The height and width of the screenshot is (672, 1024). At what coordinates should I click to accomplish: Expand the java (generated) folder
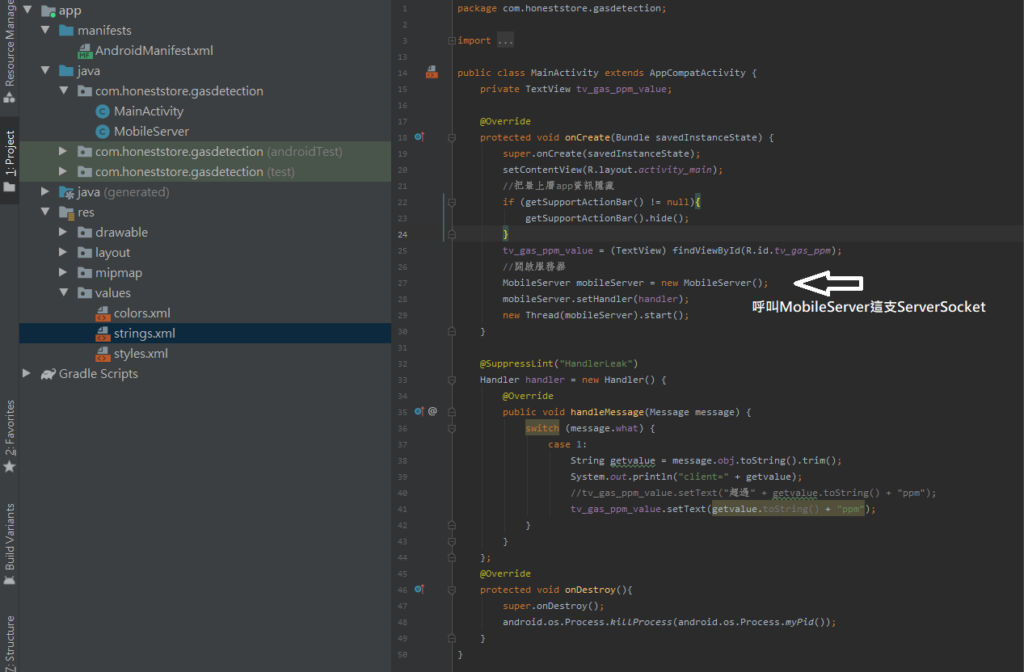[x=45, y=192]
